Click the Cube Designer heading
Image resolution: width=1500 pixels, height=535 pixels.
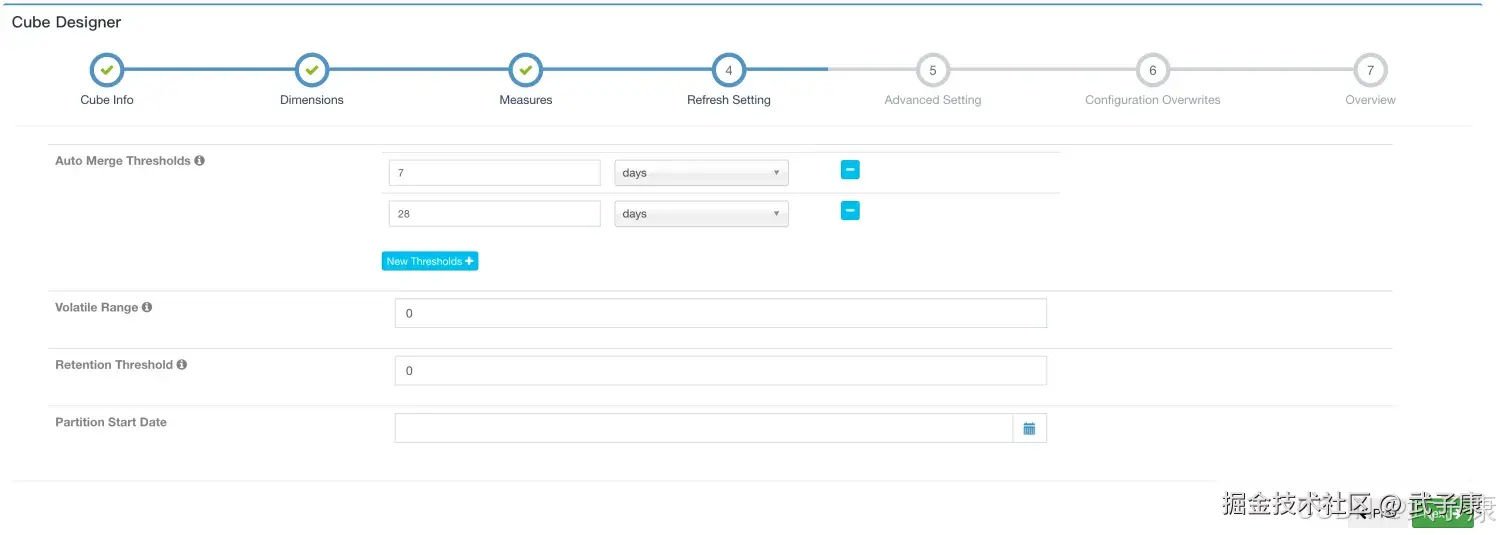(x=67, y=22)
